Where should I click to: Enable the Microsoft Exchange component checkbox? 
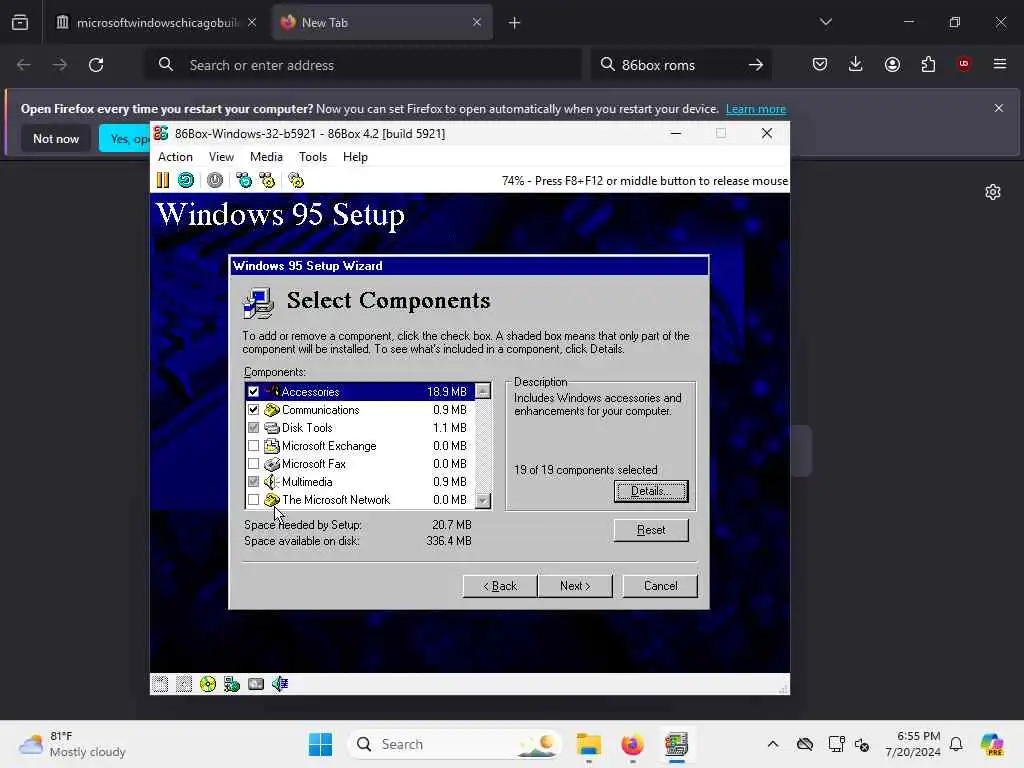coord(253,446)
